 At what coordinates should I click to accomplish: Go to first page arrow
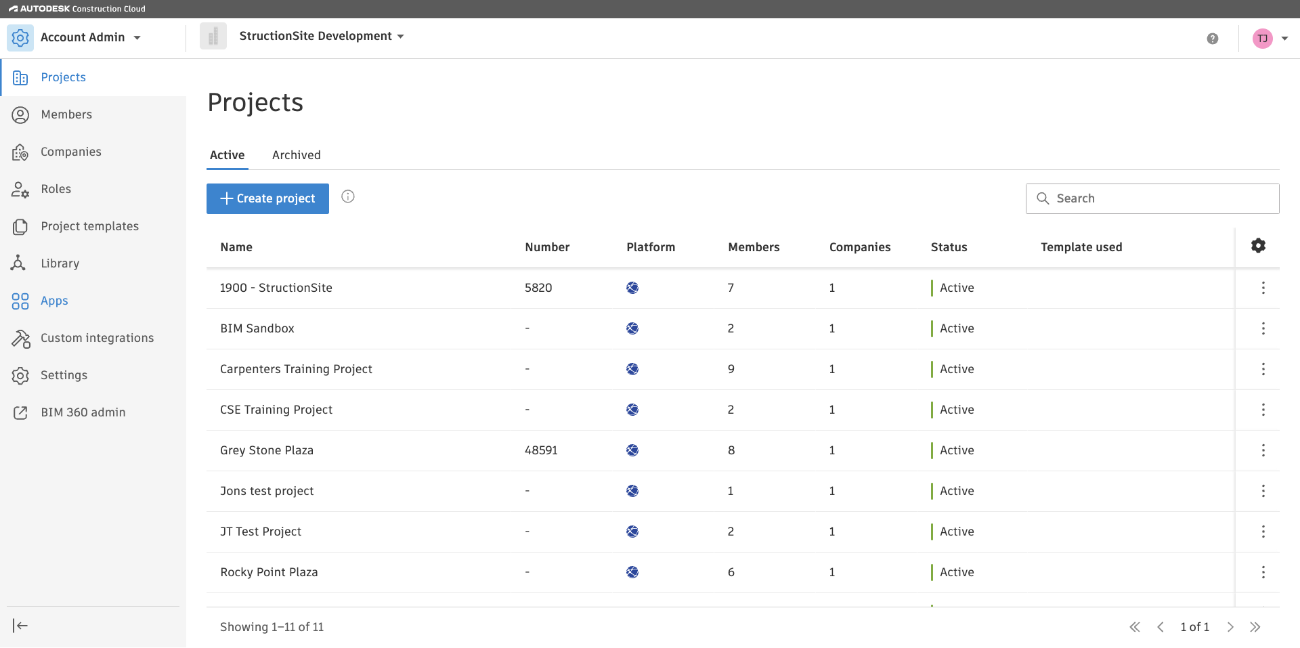[x=1135, y=627]
